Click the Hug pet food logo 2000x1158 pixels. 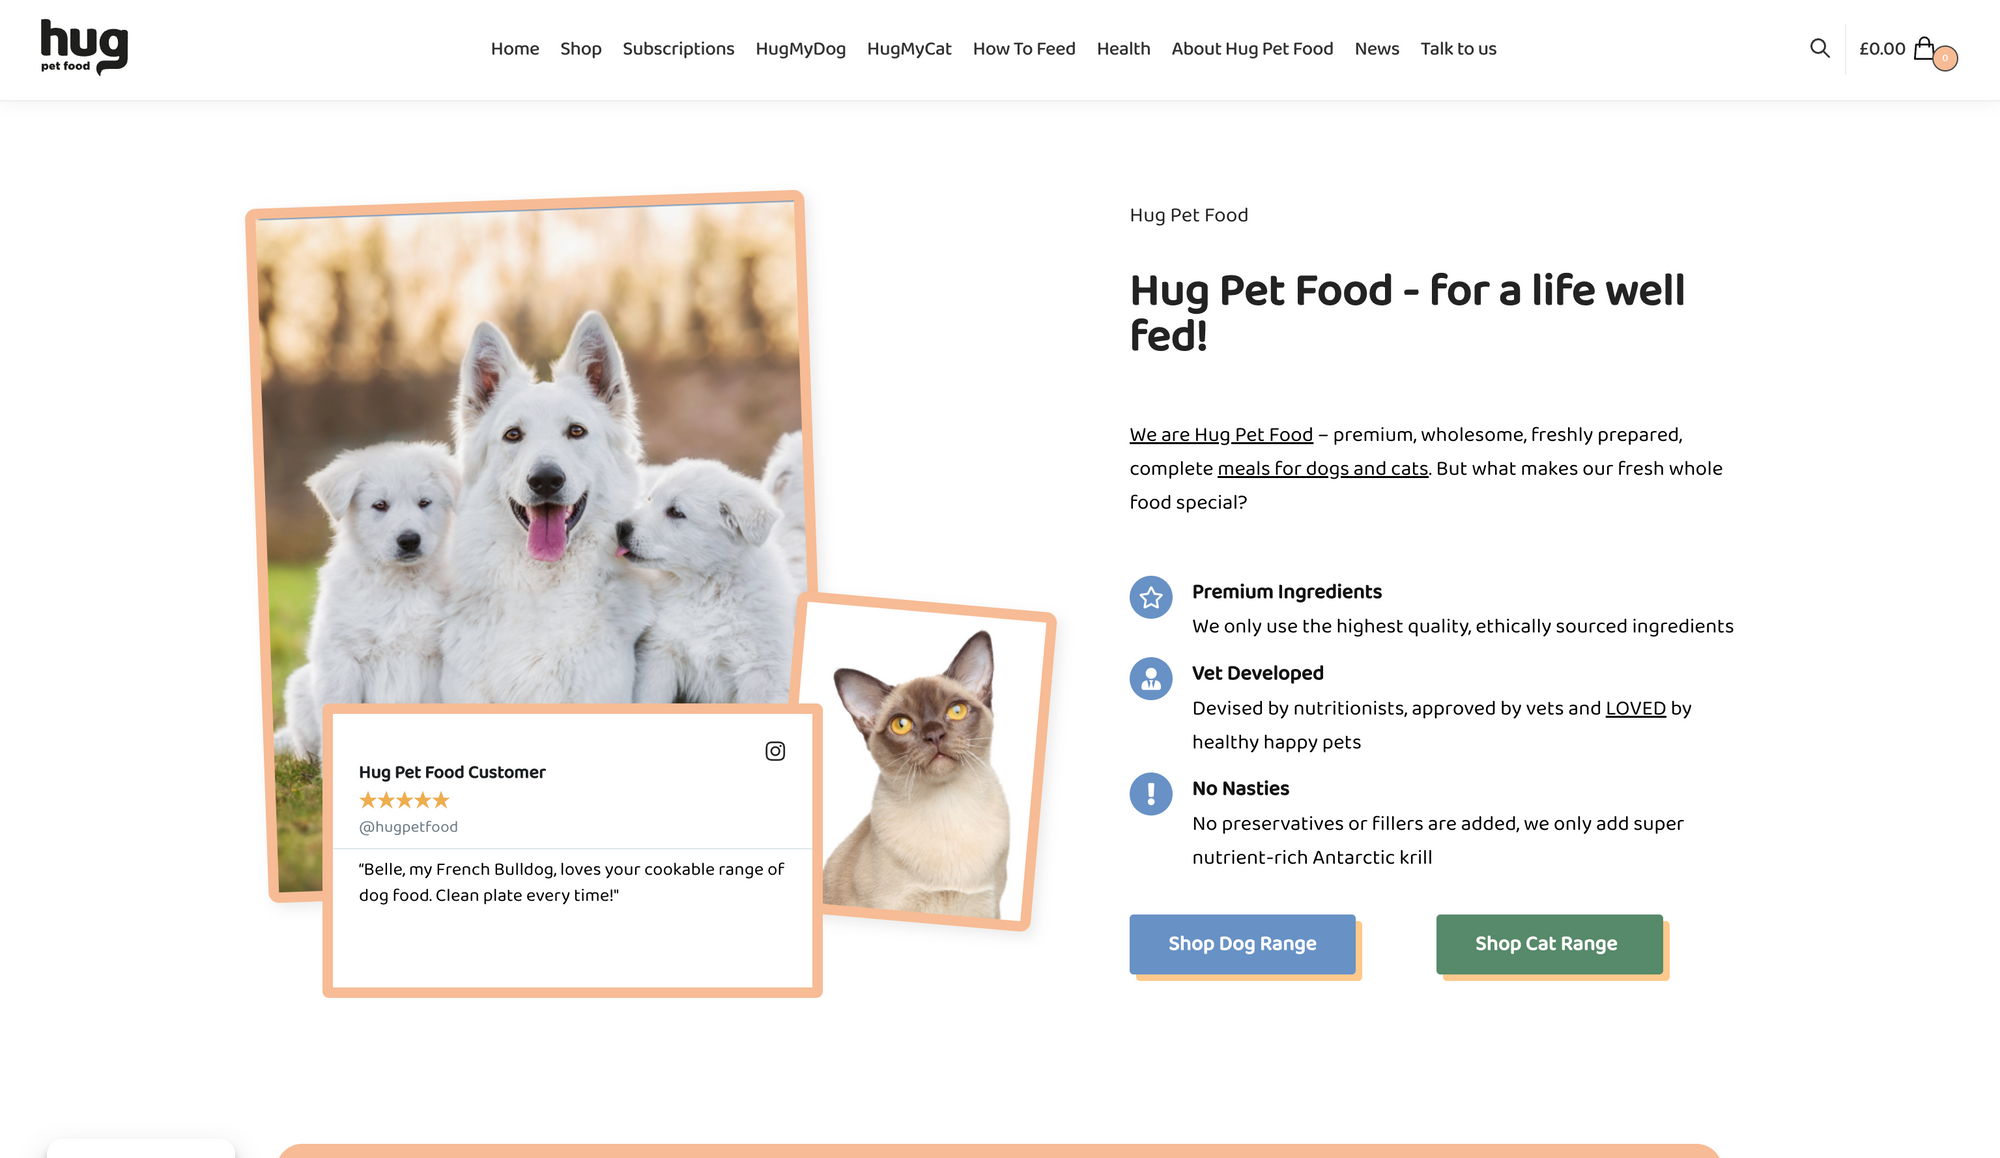84,47
